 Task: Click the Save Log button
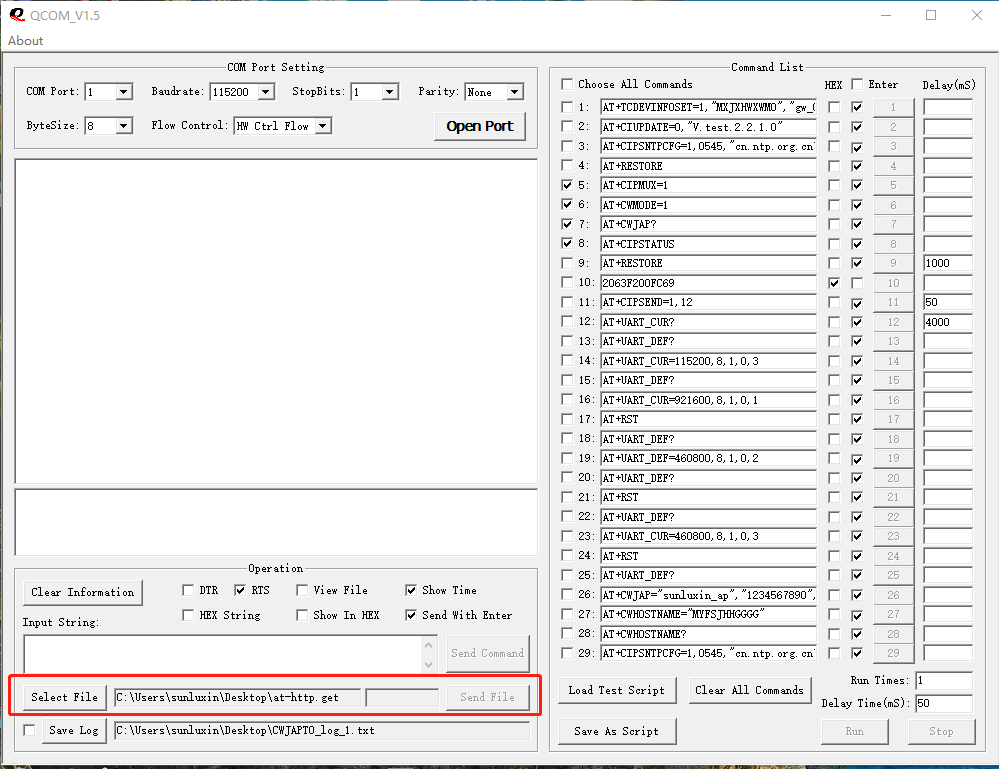(74, 730)
